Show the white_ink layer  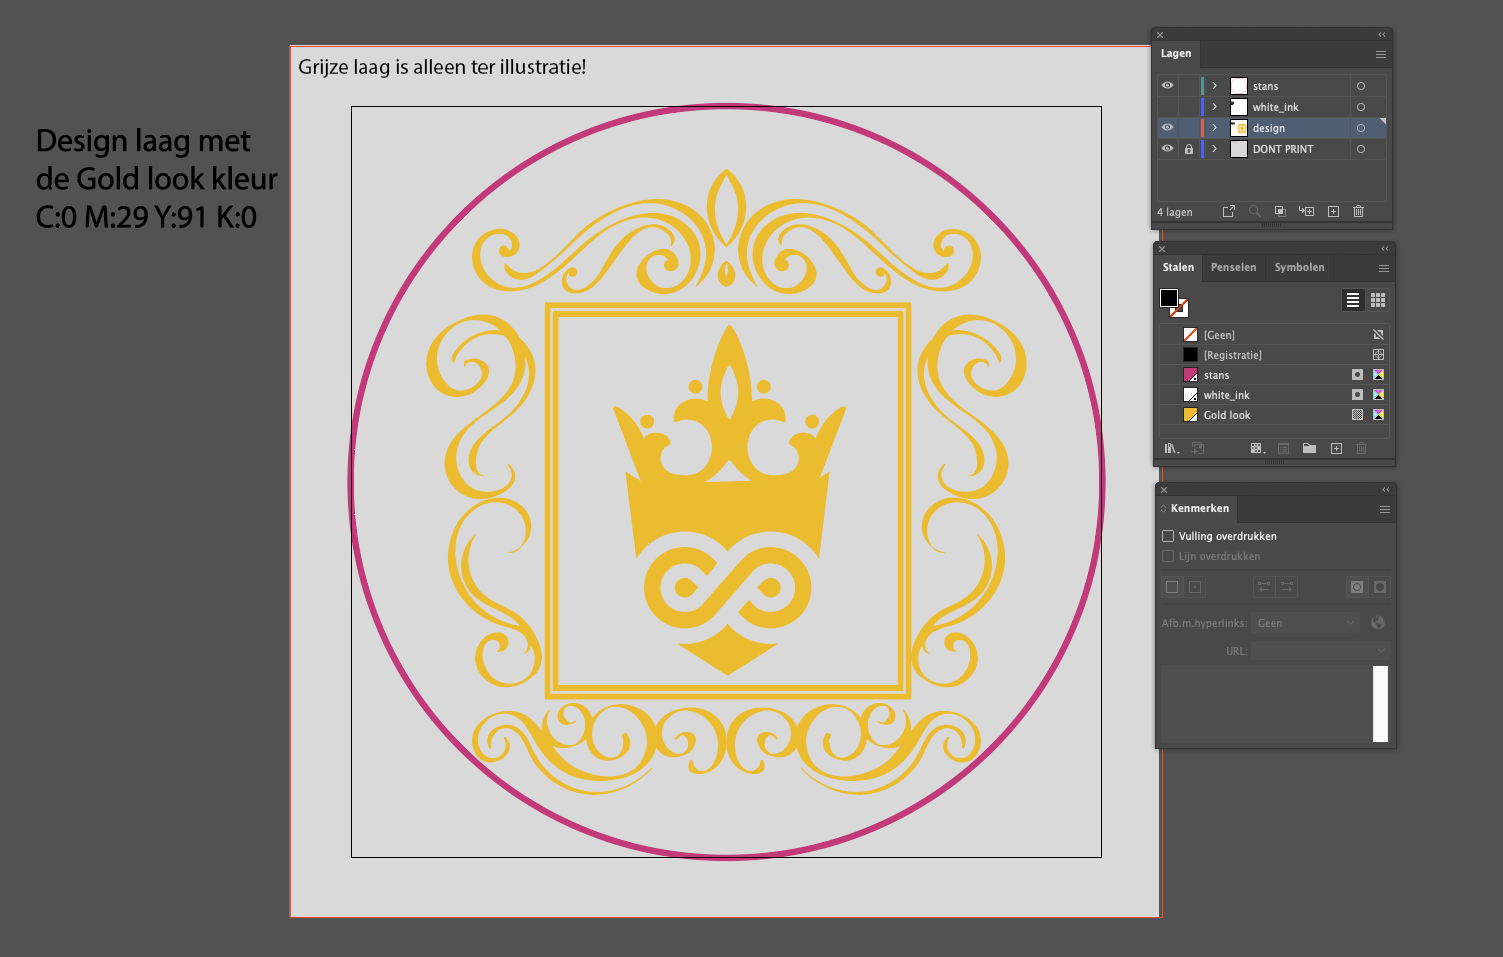(1167, 107)
